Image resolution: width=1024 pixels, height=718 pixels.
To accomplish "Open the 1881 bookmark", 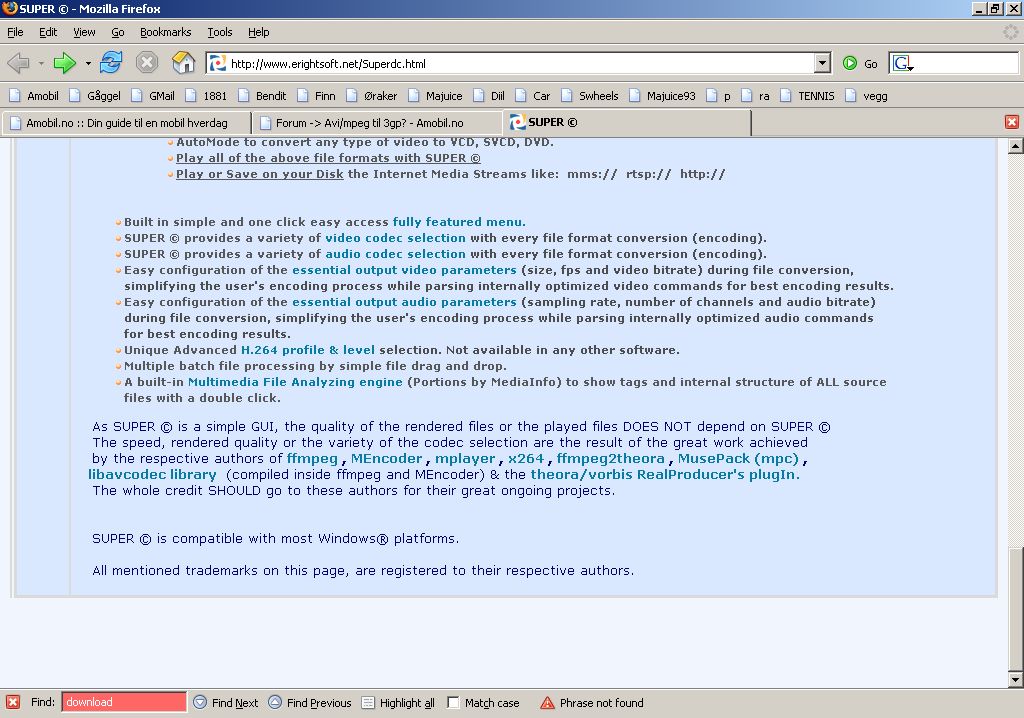I will 206,96.
